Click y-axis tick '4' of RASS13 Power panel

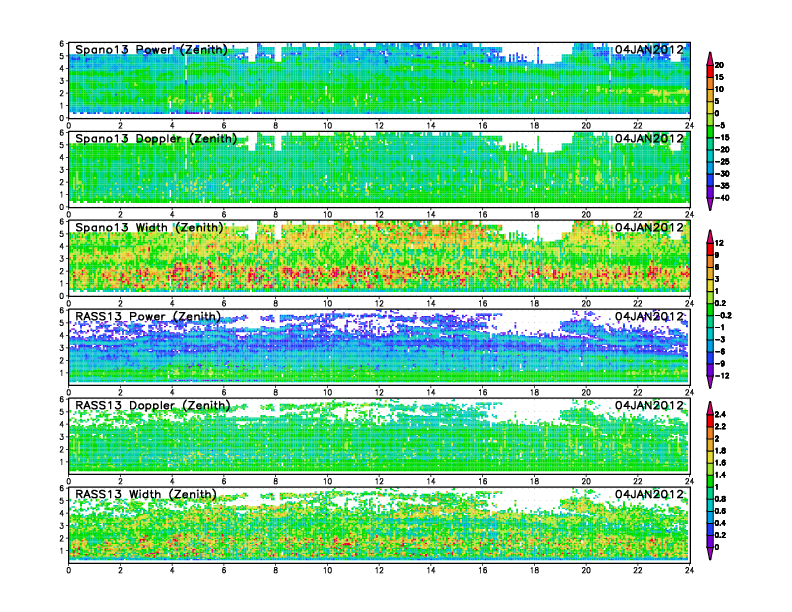coord(62,335)
